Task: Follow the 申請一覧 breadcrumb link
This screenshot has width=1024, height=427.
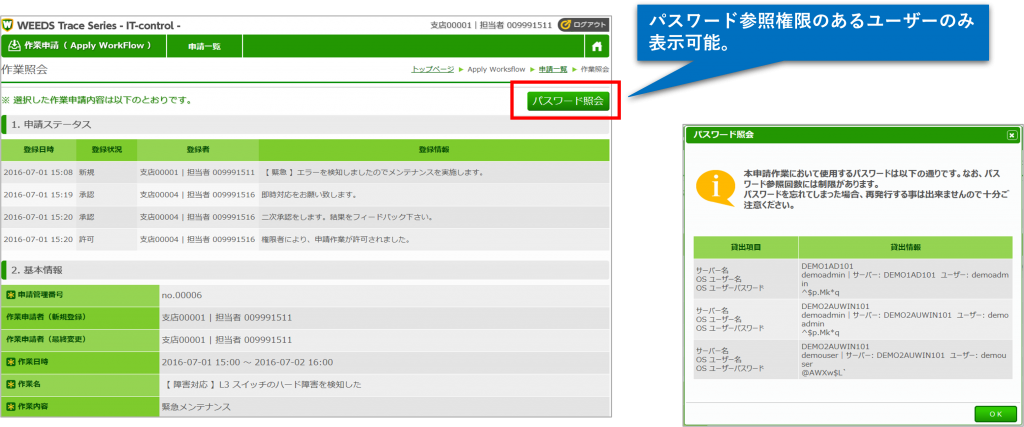Action: [x=553, y=69]
